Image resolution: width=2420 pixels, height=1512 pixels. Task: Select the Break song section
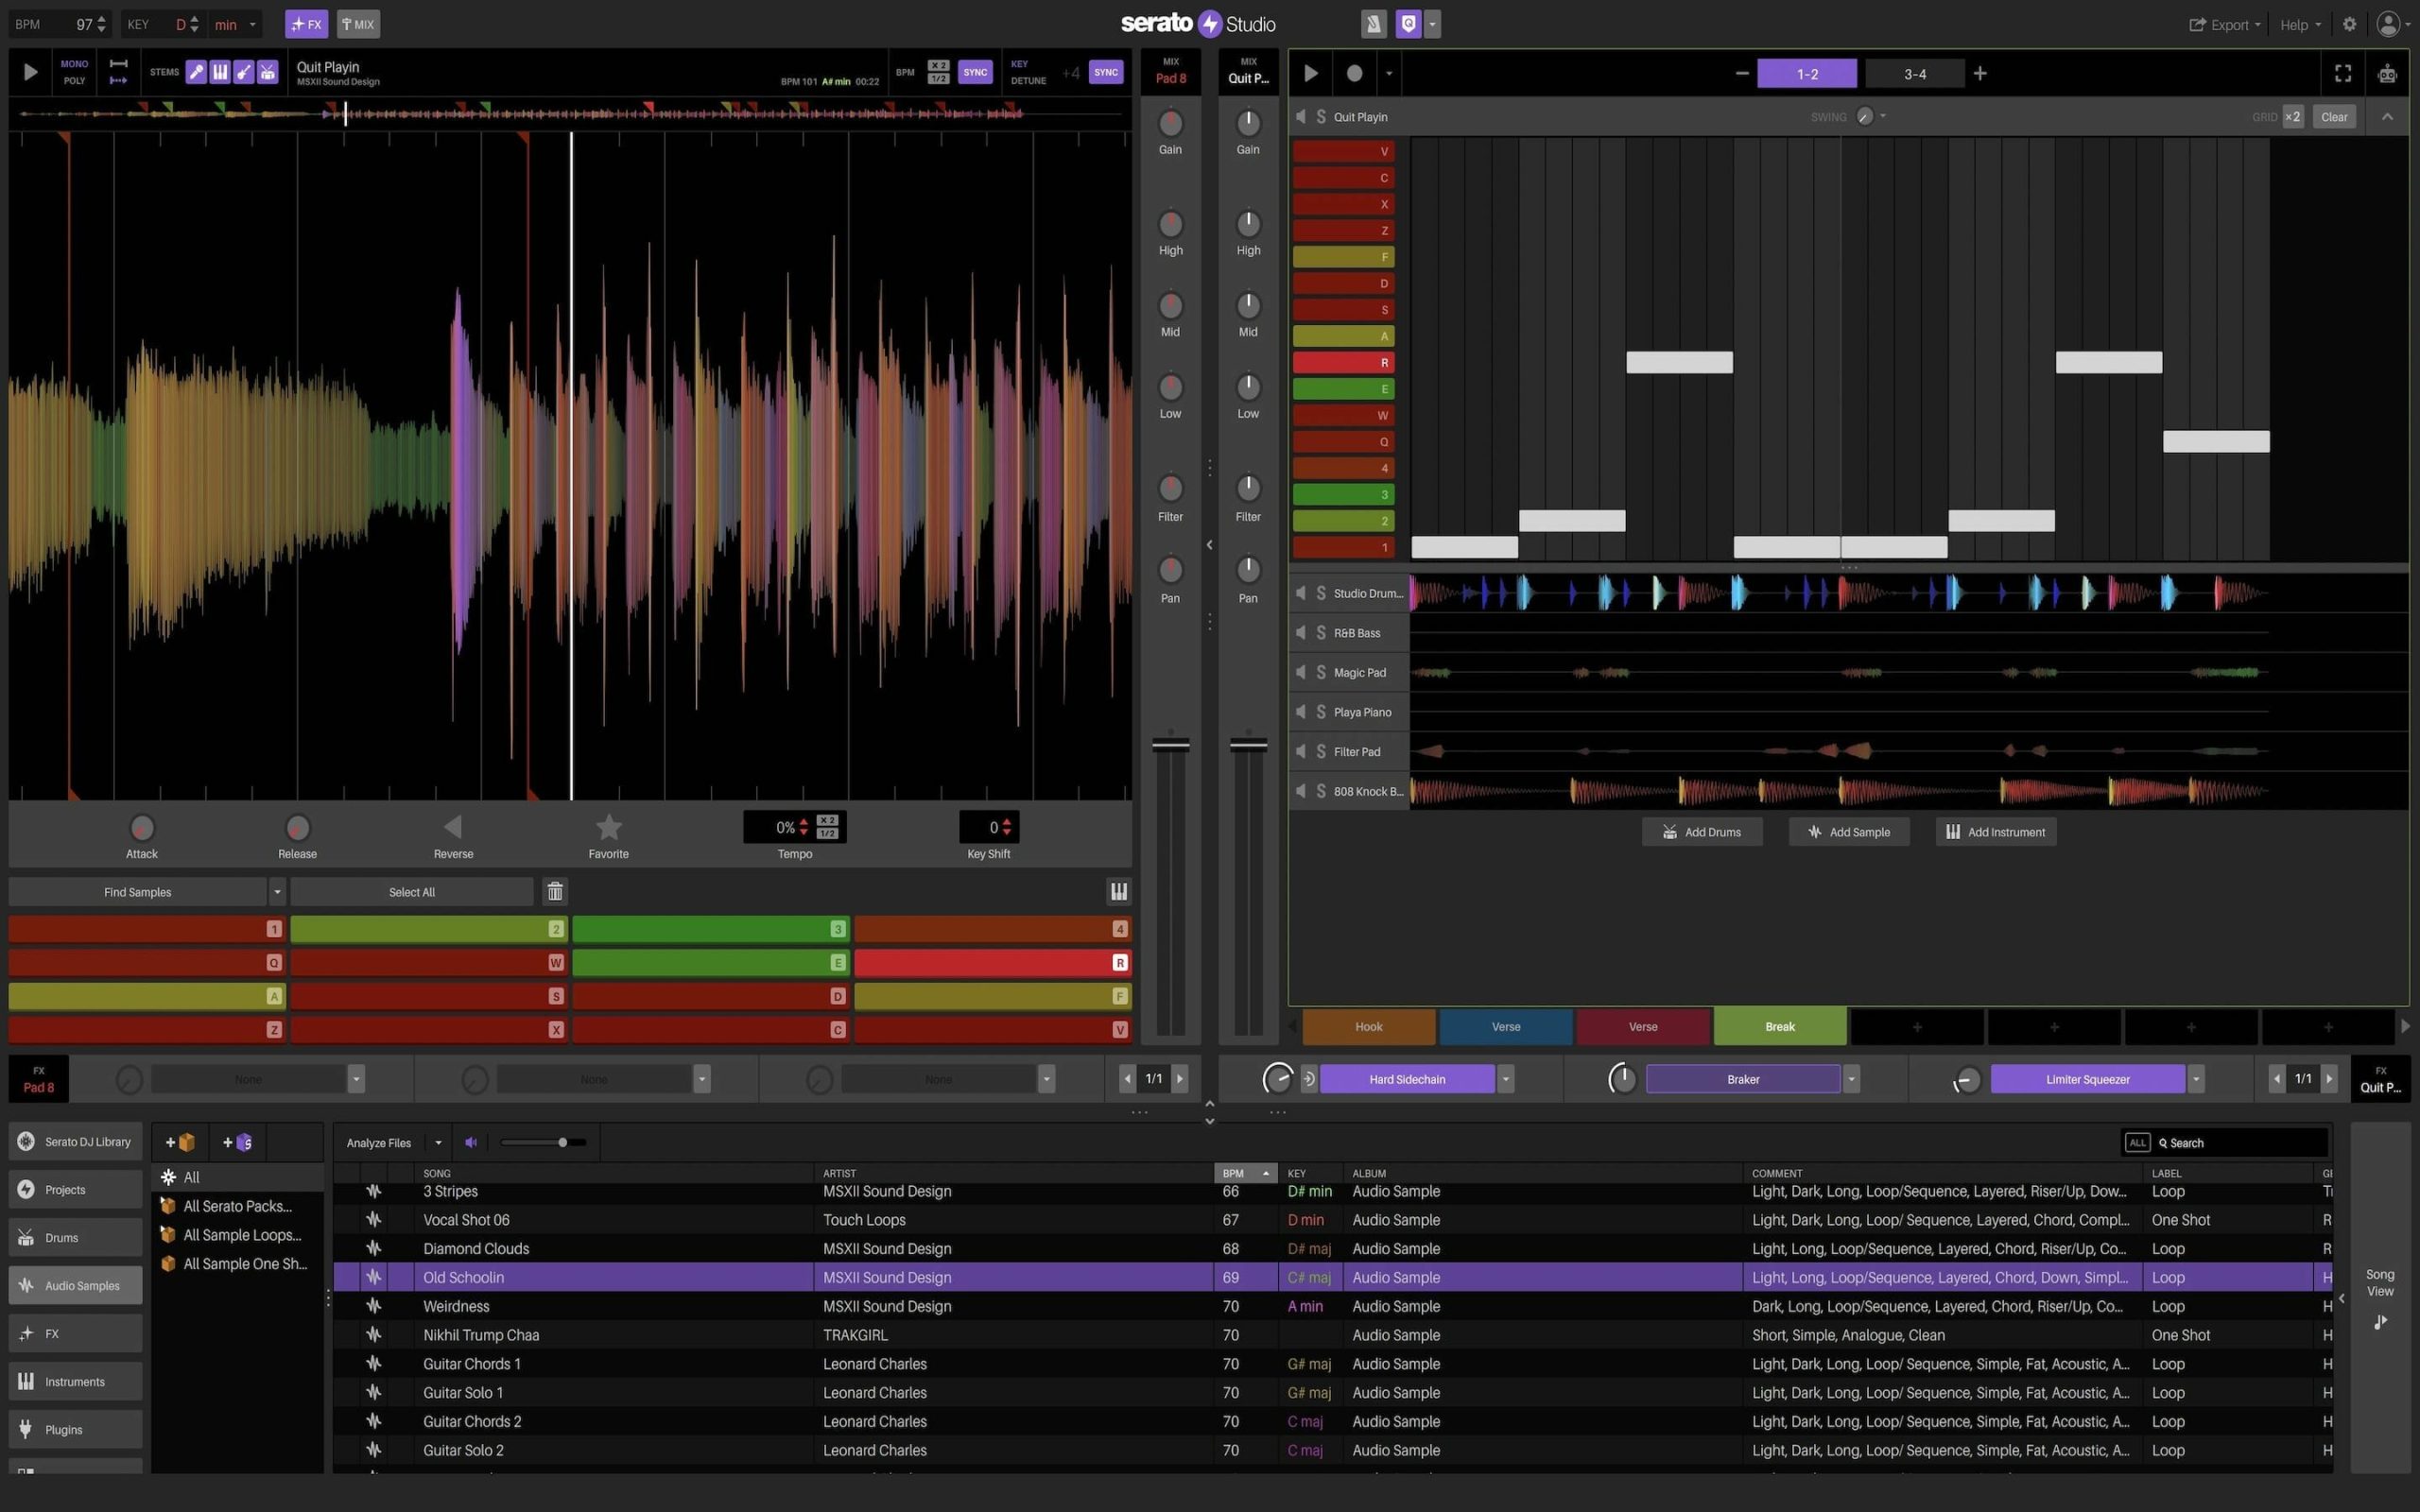point(1779,1026)
